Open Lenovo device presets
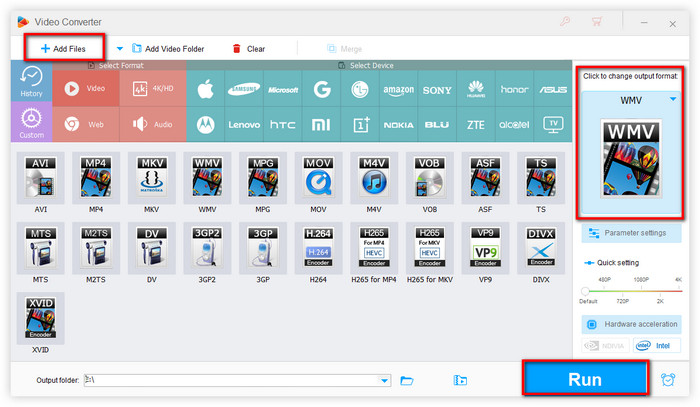The image size is (700, 407). pyautogui.click(x=244, y=125)
